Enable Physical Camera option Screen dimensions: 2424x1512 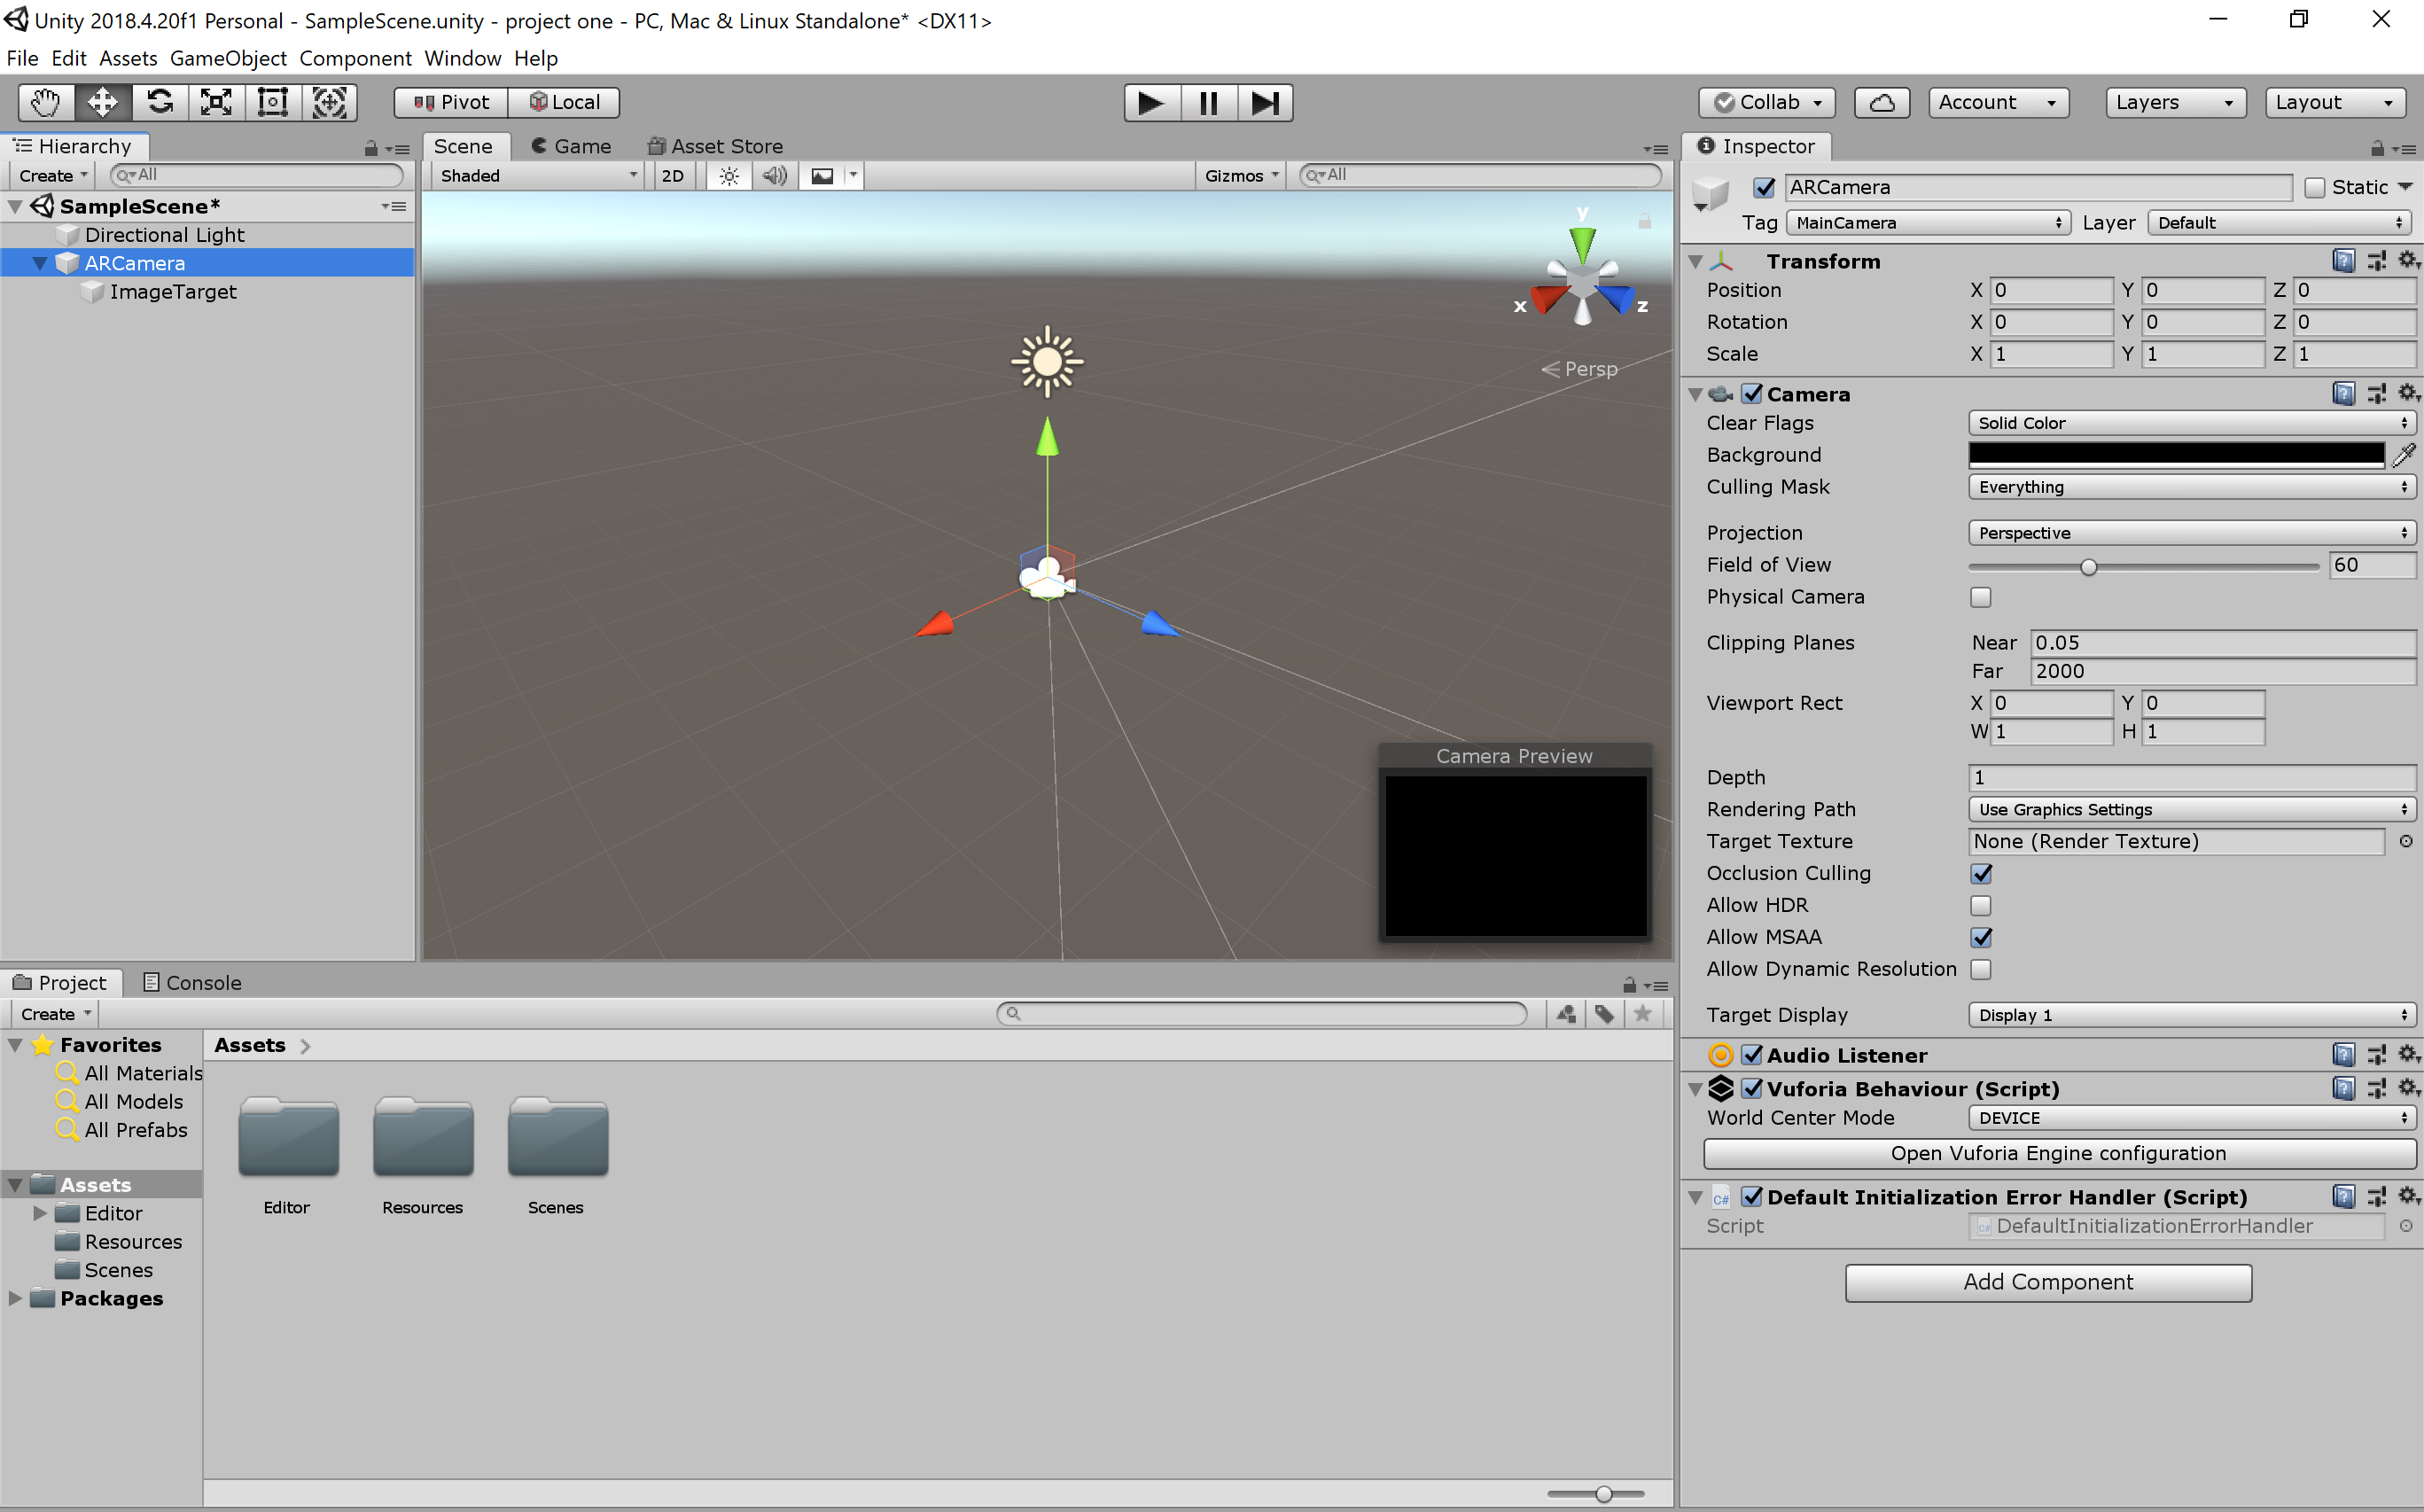(1981, 597)
